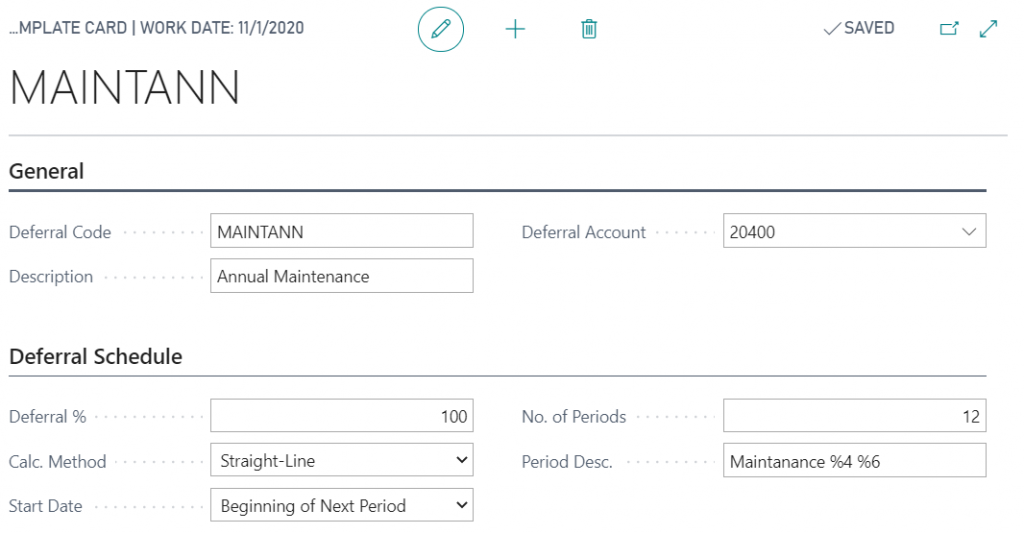Select the Description field with Annual Maintenance
Viewport: 1024px width, 534px height.
(x=341, y=277)
